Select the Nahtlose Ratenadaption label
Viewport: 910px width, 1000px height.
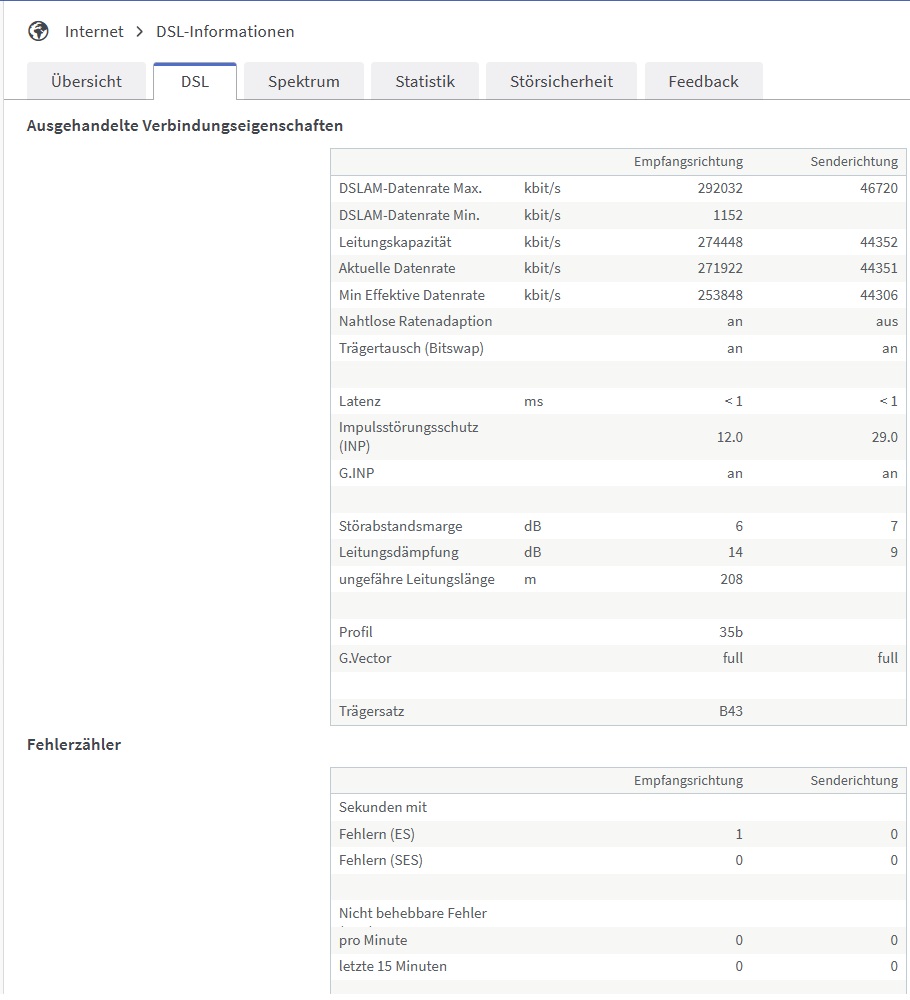pyautogui.click(x=415, y=321)
